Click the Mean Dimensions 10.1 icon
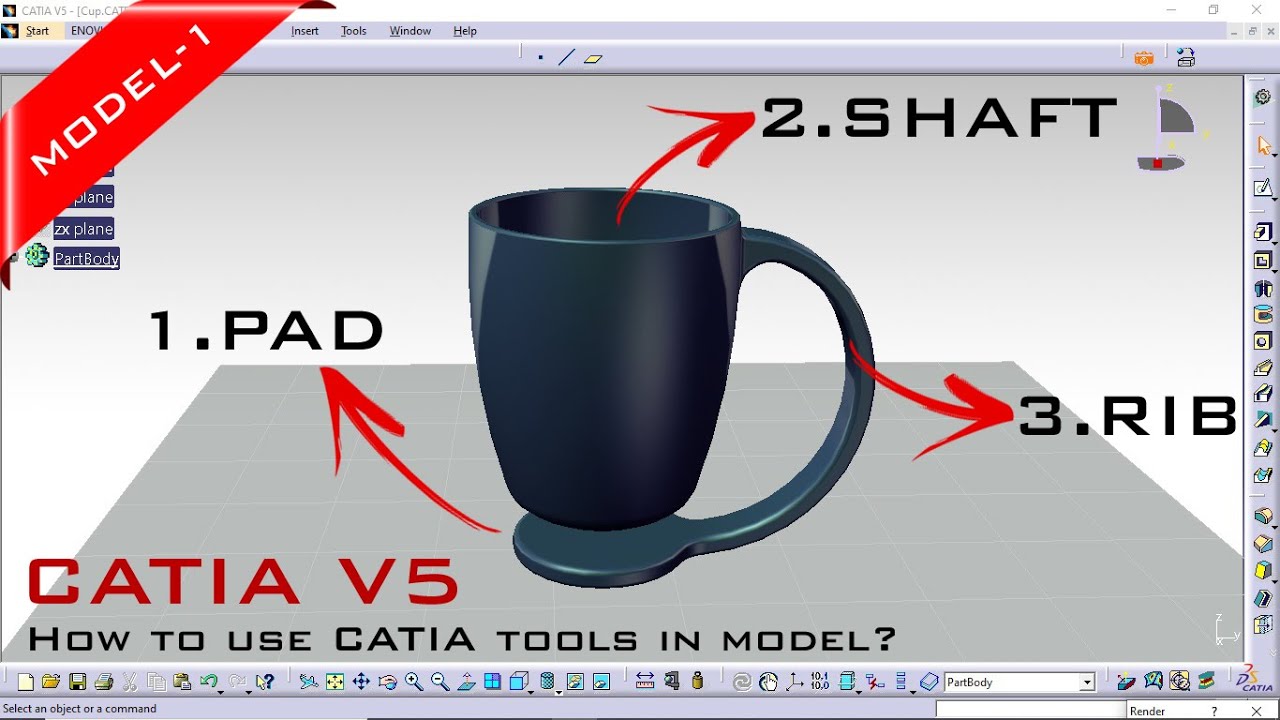The image size is (1280, 720). (x=820, y=681)
